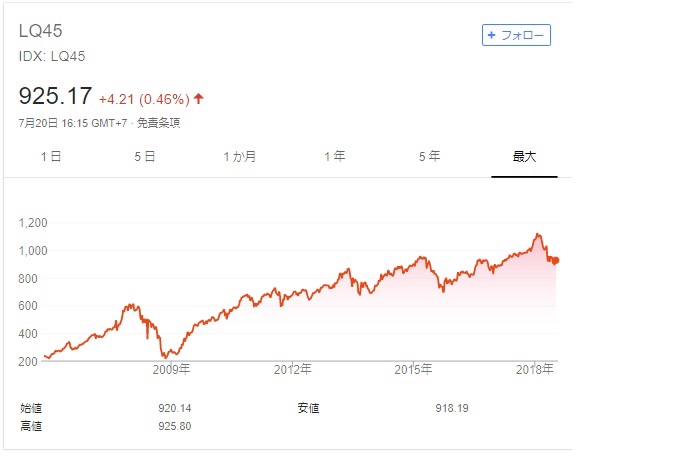Click the red up-arrow price change icon

coord(198,99)
